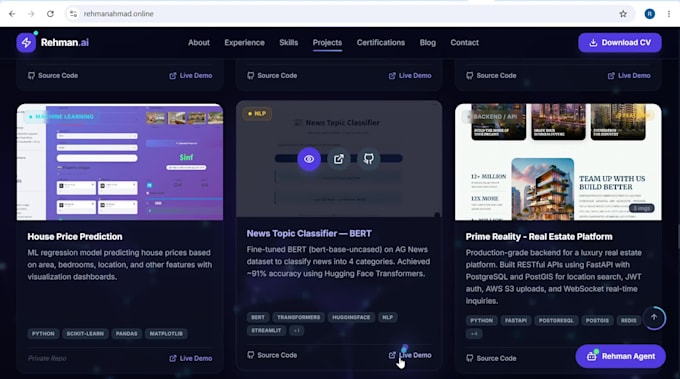Click the POSTGRESQL tag
The image size is (680, 379).
pyautogui.click(x=556, y=320)
